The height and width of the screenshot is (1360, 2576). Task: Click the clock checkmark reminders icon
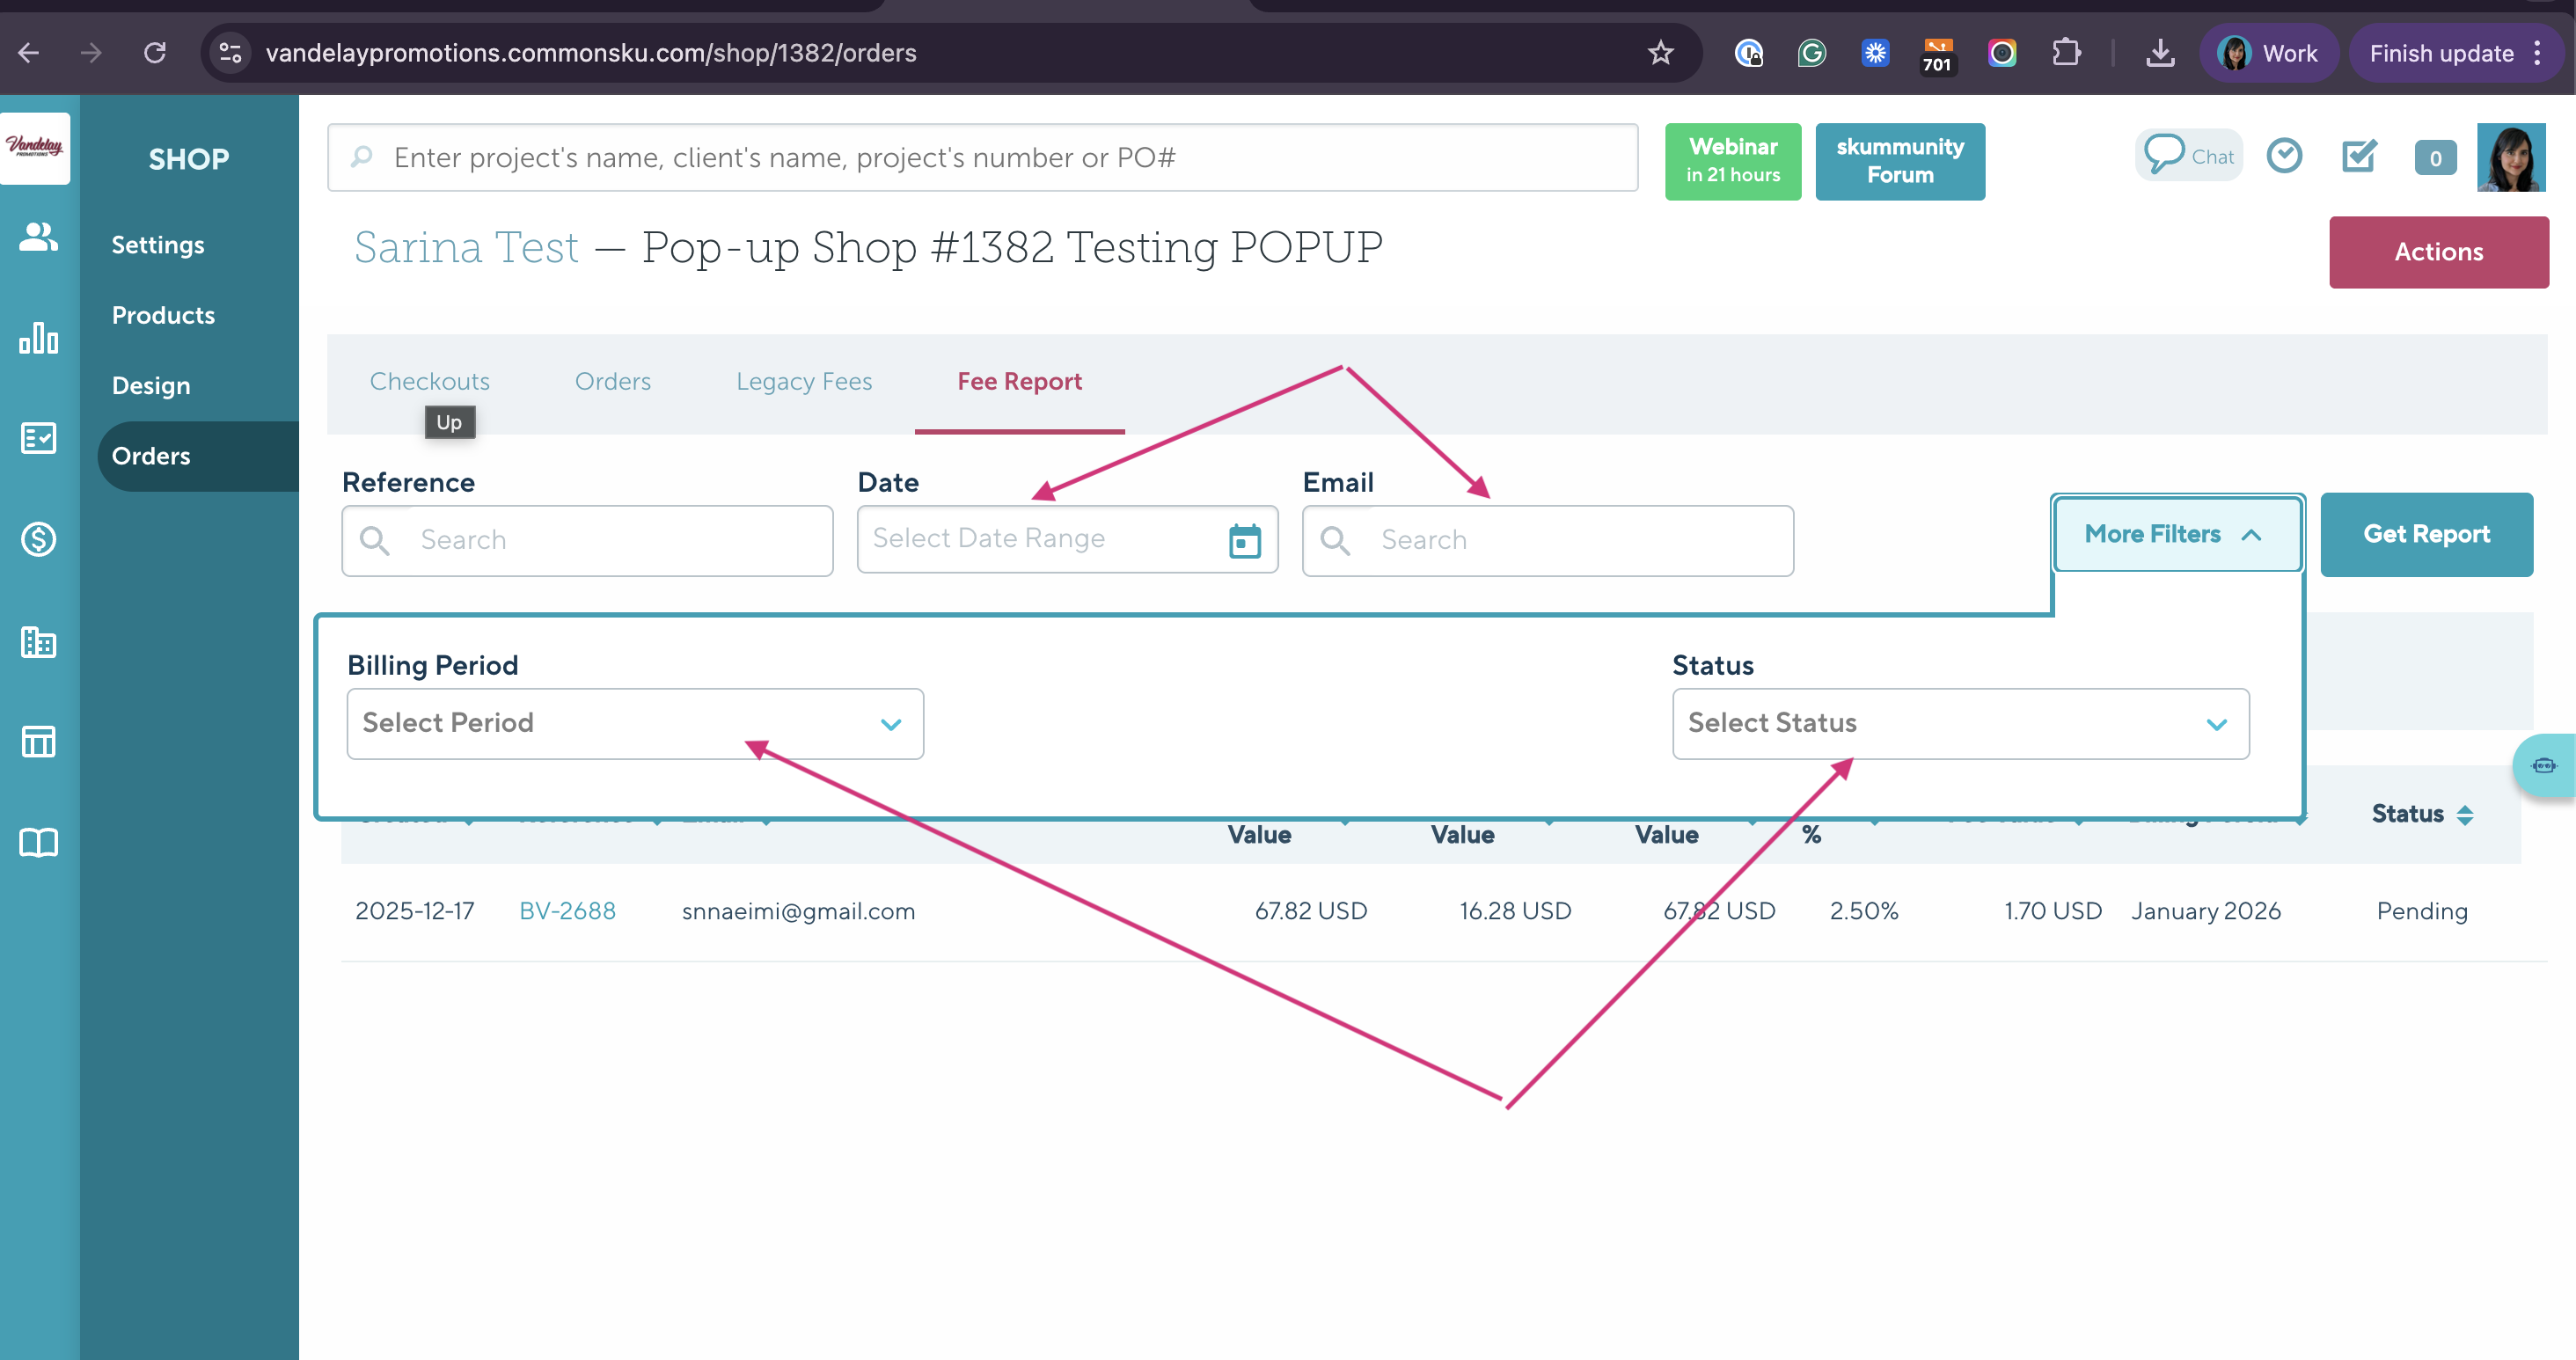pyautogui.click(x=2284, y=156)
